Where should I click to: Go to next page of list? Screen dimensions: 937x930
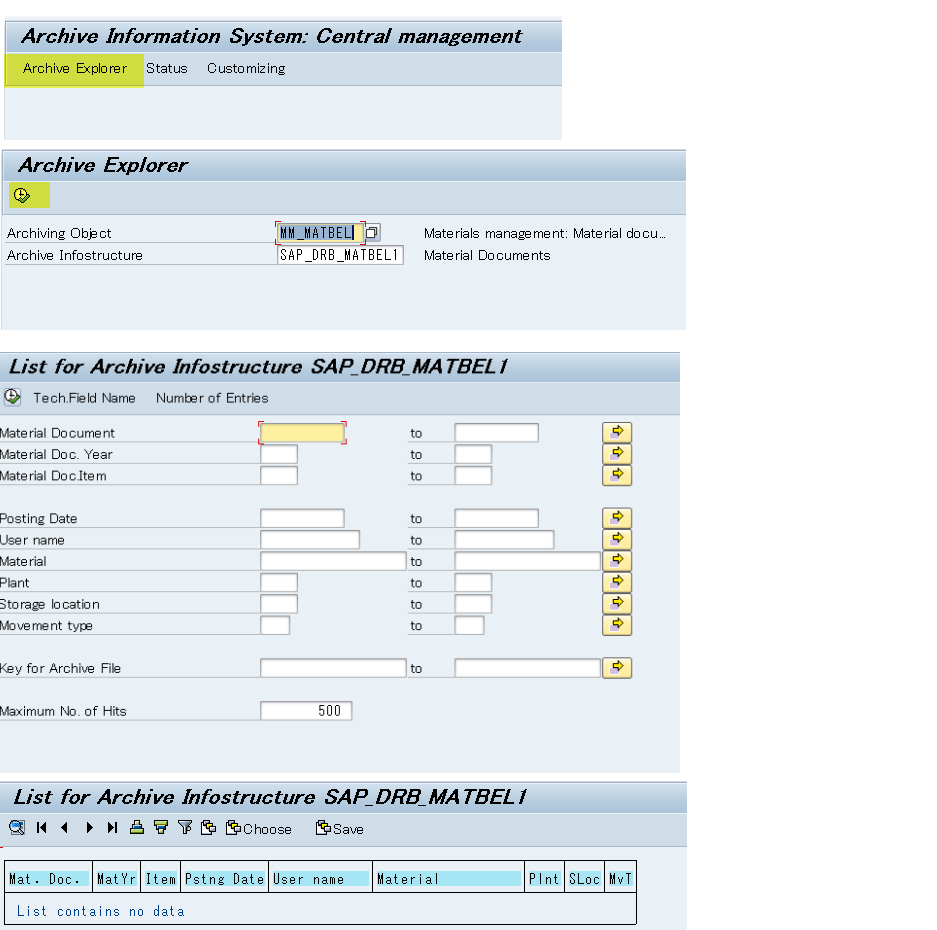89,828
